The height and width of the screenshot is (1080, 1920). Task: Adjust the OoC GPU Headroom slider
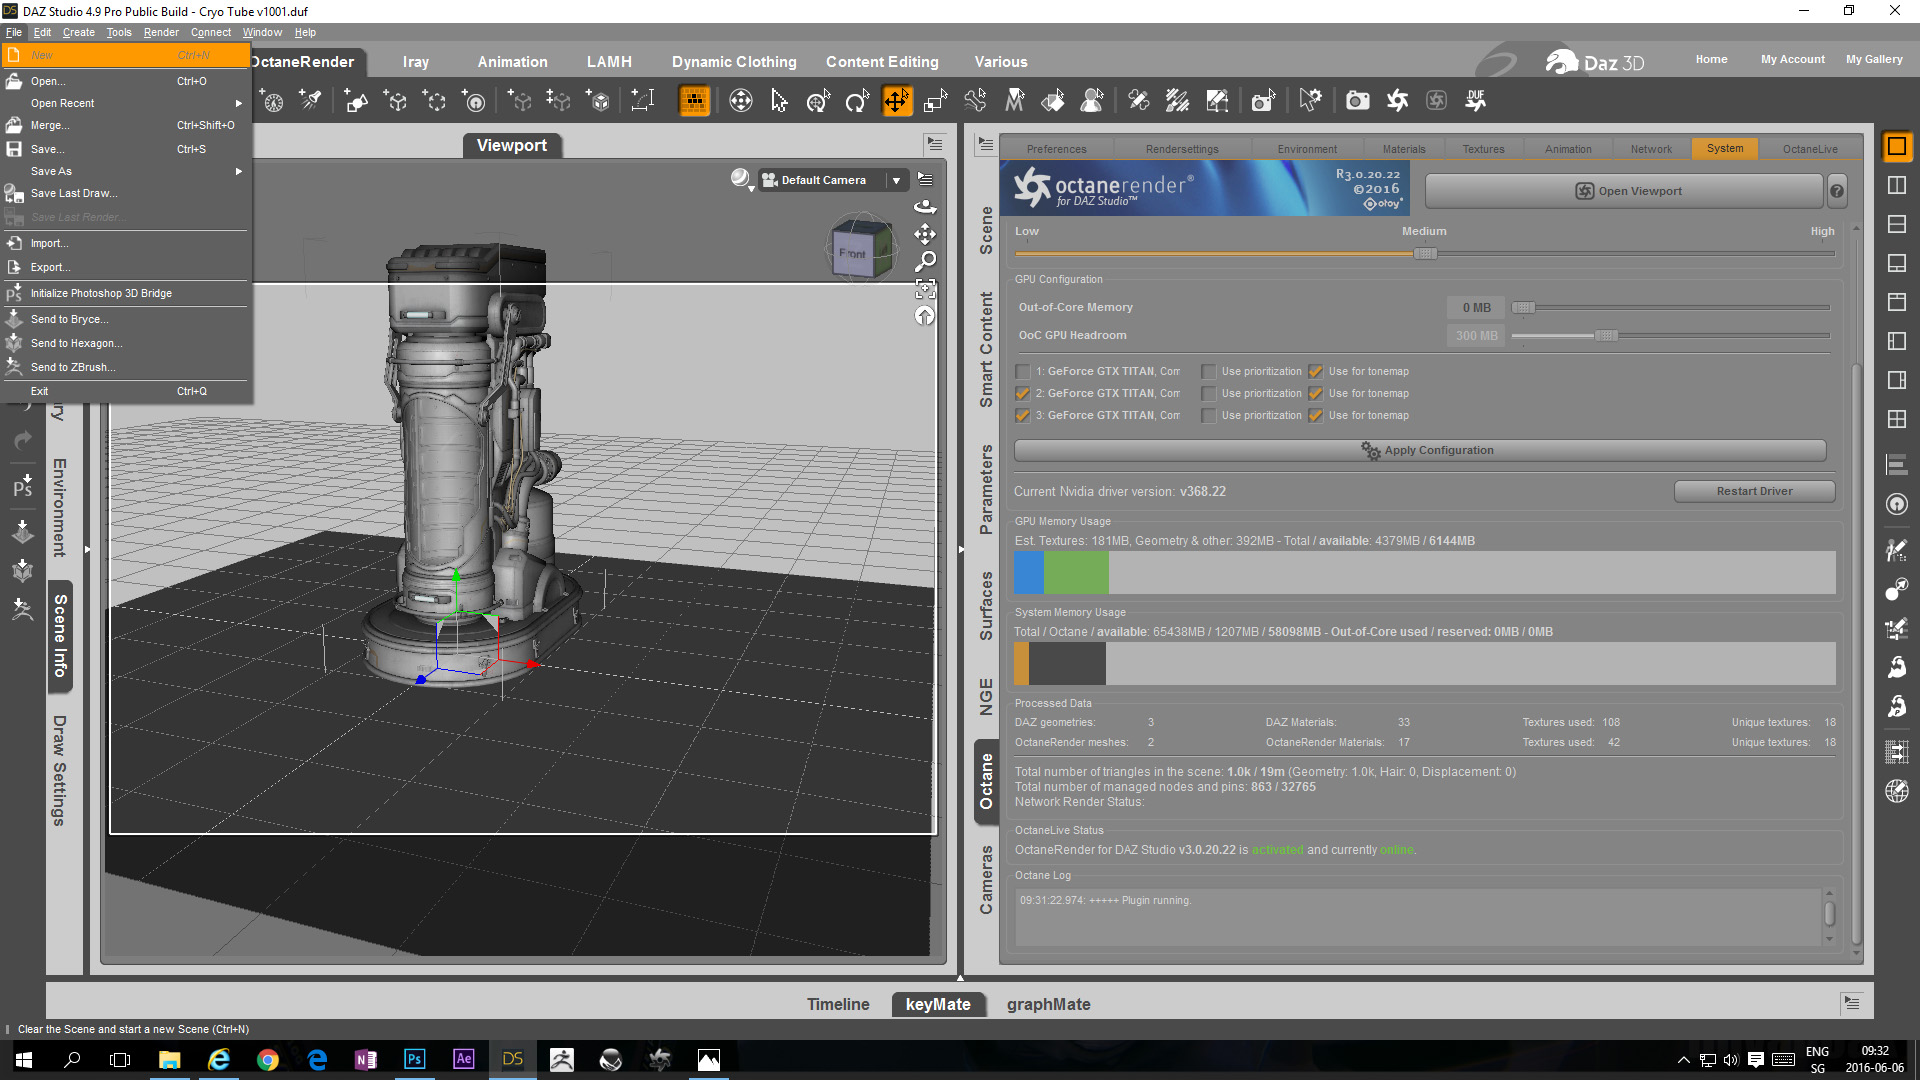tap(1605, 336)
